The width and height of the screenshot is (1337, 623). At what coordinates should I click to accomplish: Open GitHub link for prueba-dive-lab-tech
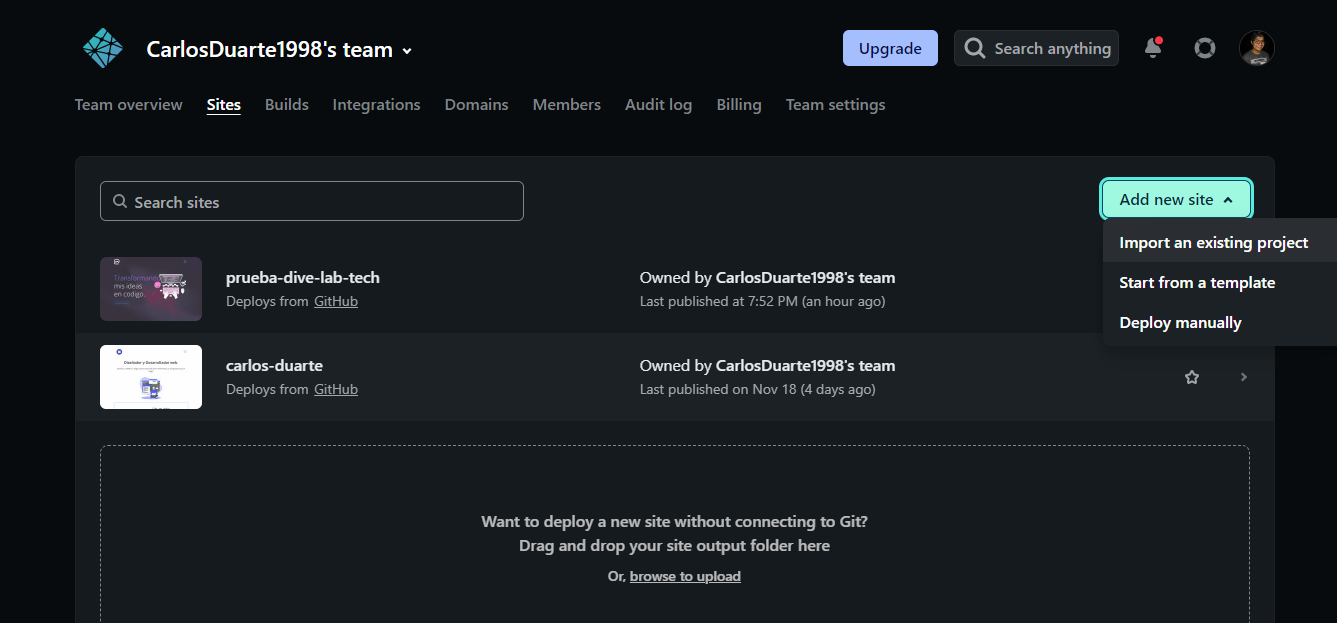coord(336,301)
